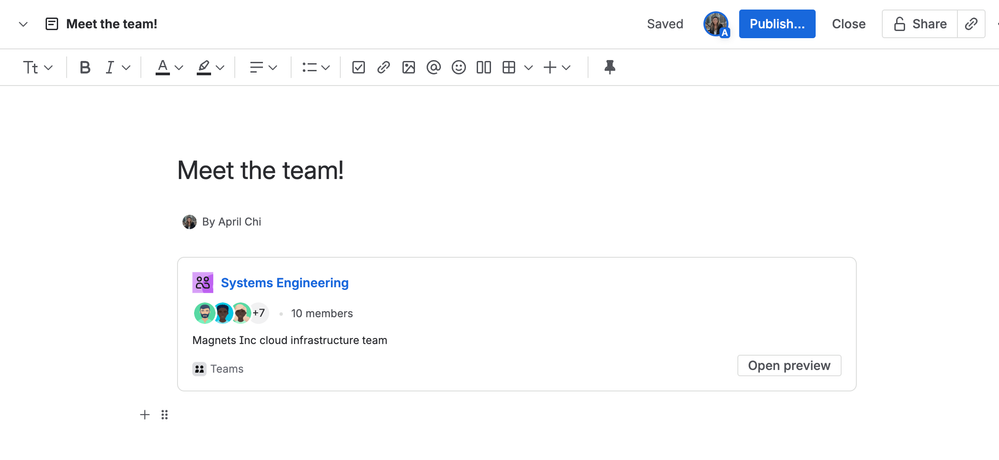
Task: Click the Meet the team! title field
Action: point(261,171)
